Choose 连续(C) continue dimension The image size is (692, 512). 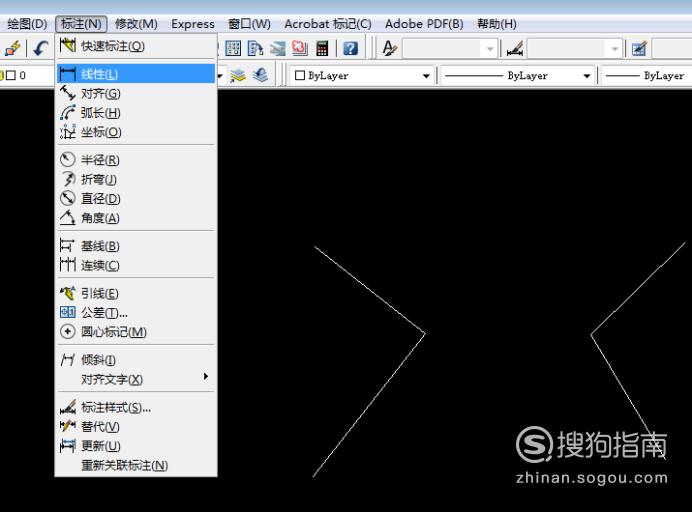[x=136, y=265]
